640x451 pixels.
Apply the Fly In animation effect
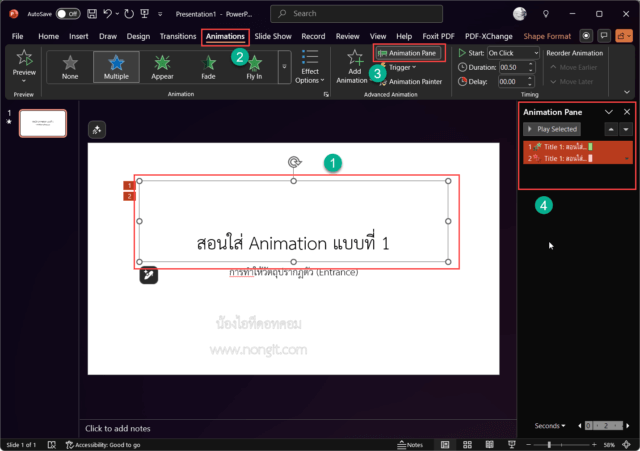(254, 67)
